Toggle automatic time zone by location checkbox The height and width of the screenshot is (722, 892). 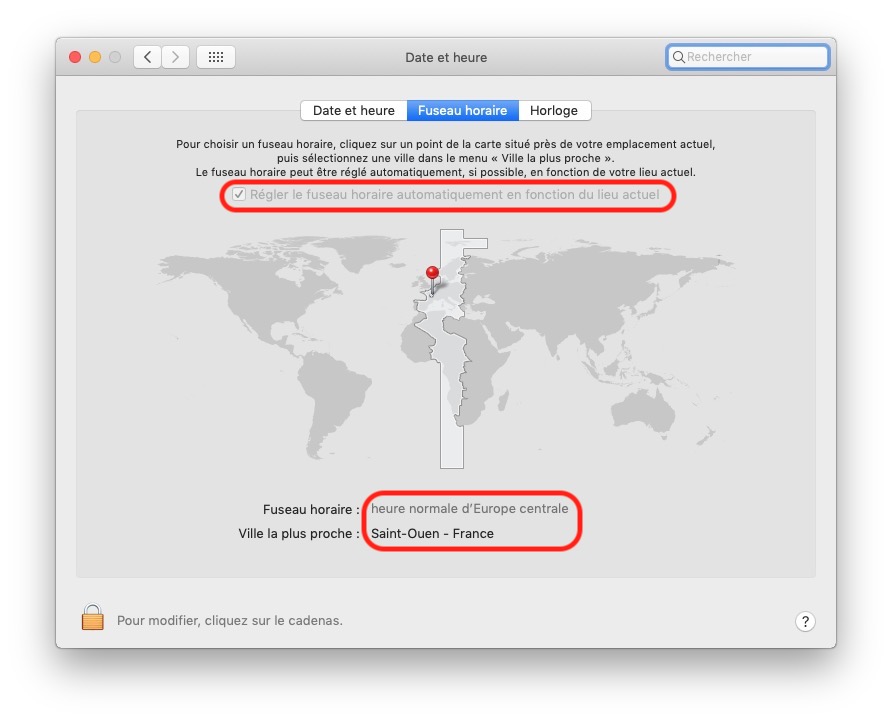tap(239, 195)
